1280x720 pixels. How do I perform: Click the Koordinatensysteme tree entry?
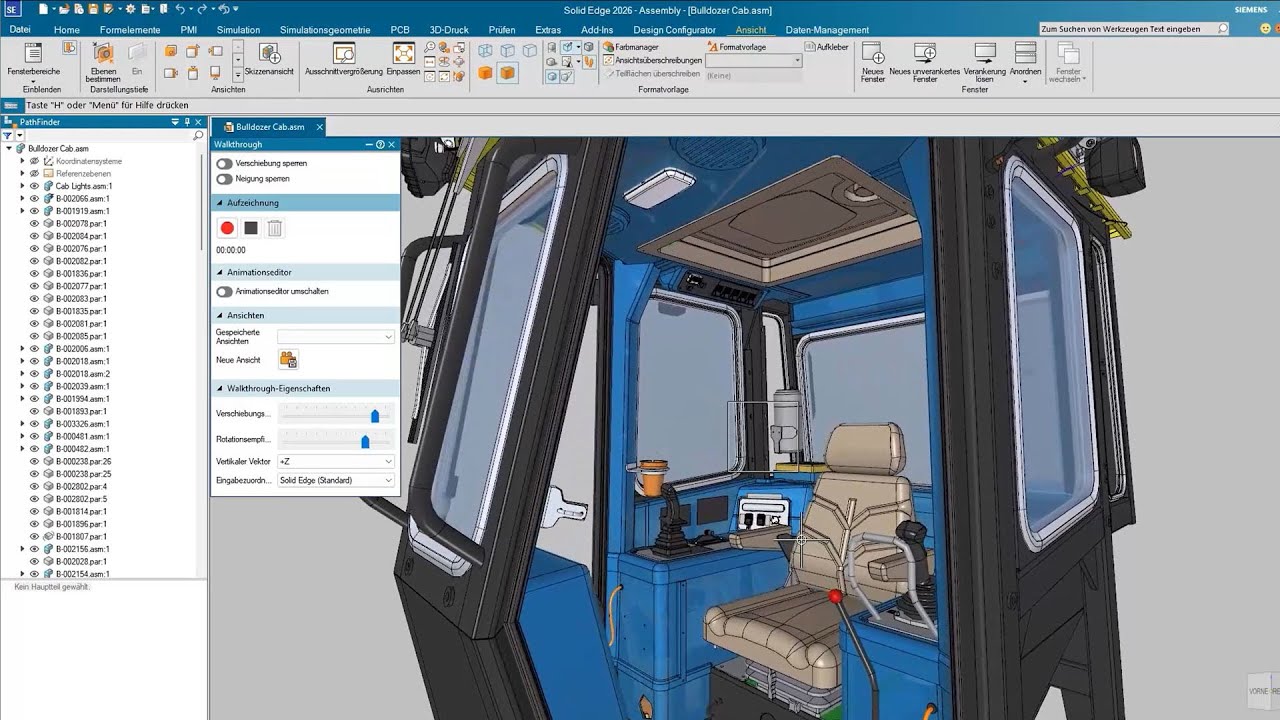pos(89,161)
